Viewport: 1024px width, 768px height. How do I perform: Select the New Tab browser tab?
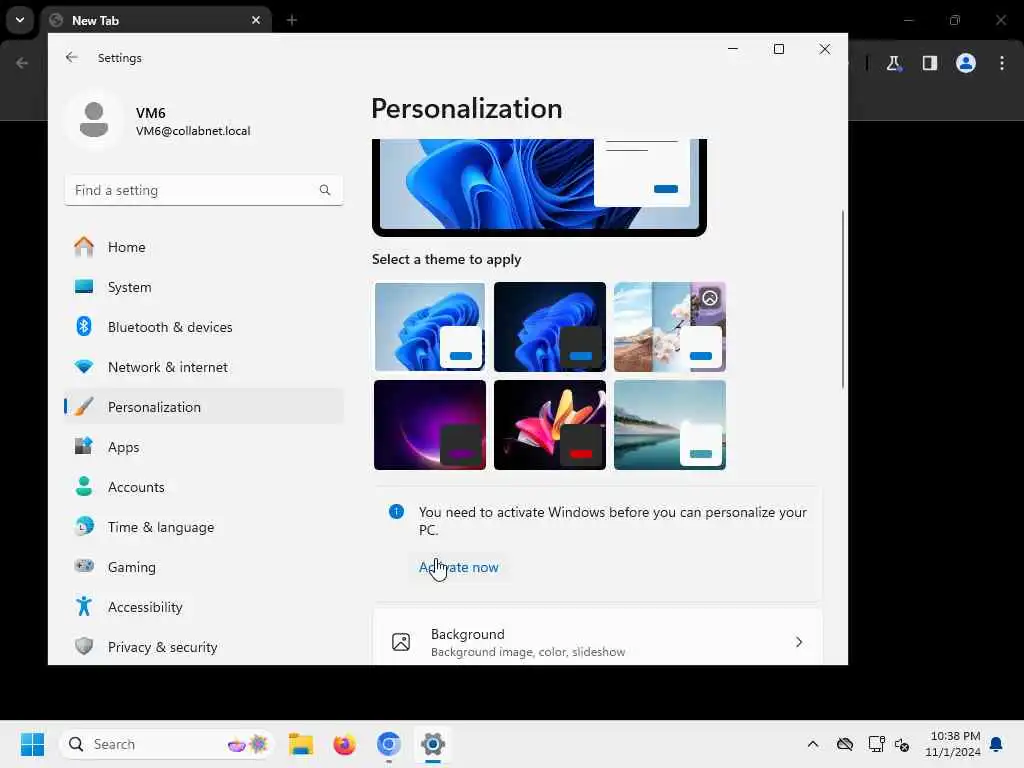pos(157,20)
